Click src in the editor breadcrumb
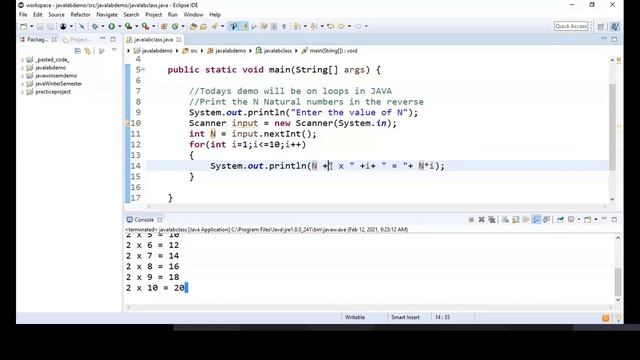This screenshot has width=640, height=360. click(194, 51)
